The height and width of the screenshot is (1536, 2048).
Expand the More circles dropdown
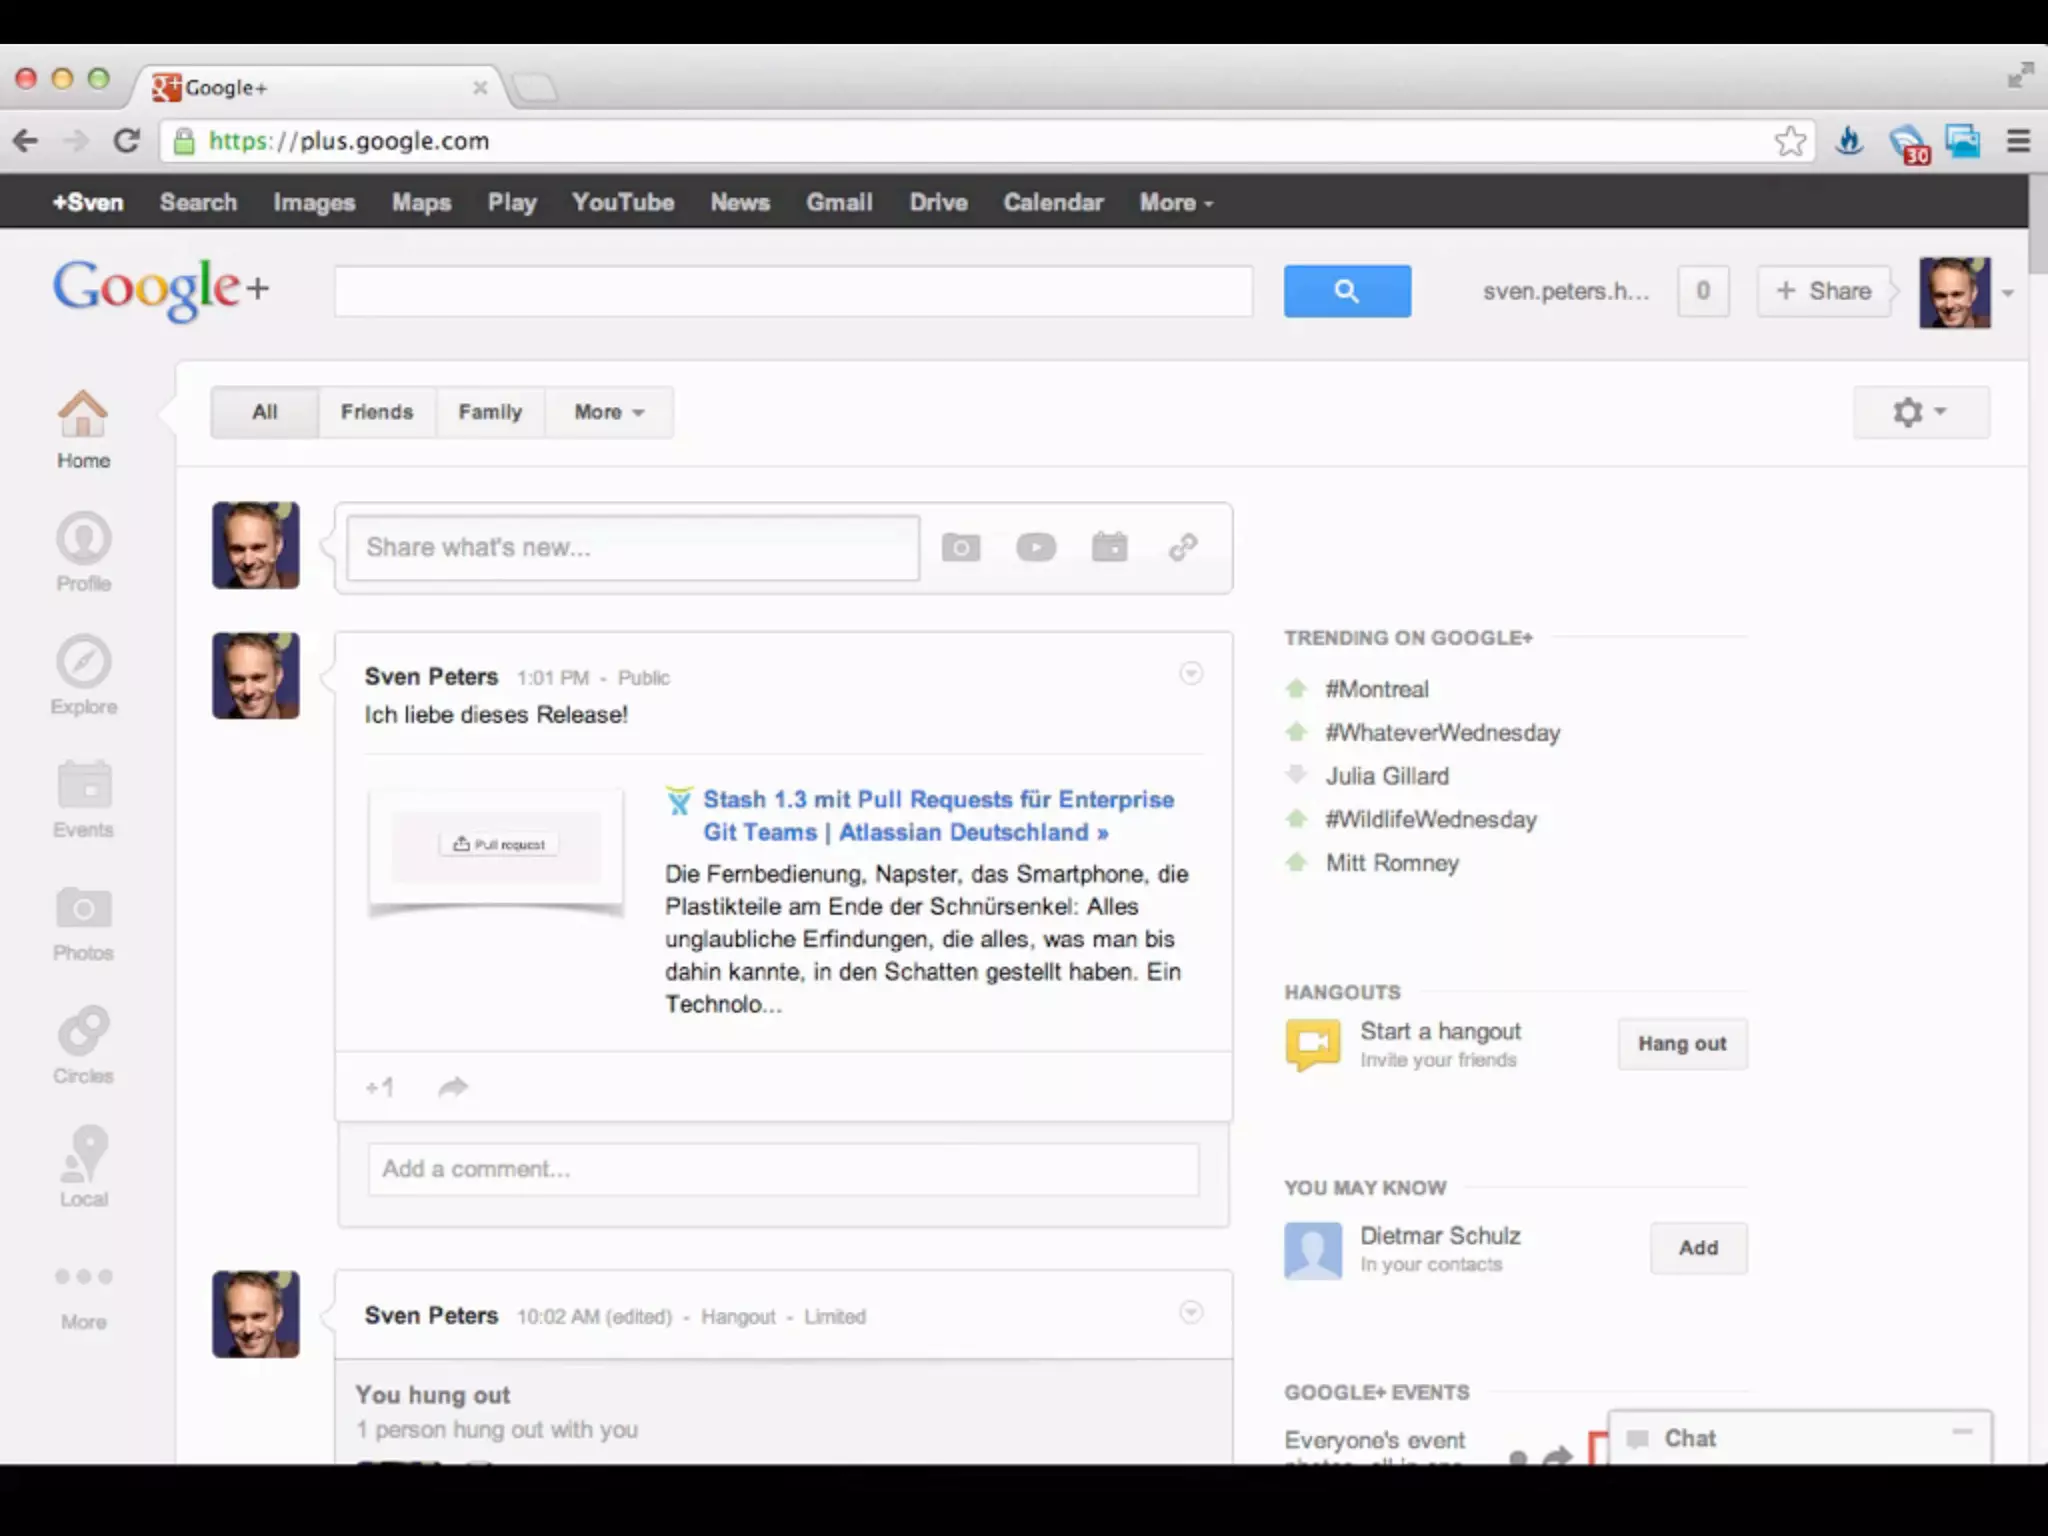point(608,412)
